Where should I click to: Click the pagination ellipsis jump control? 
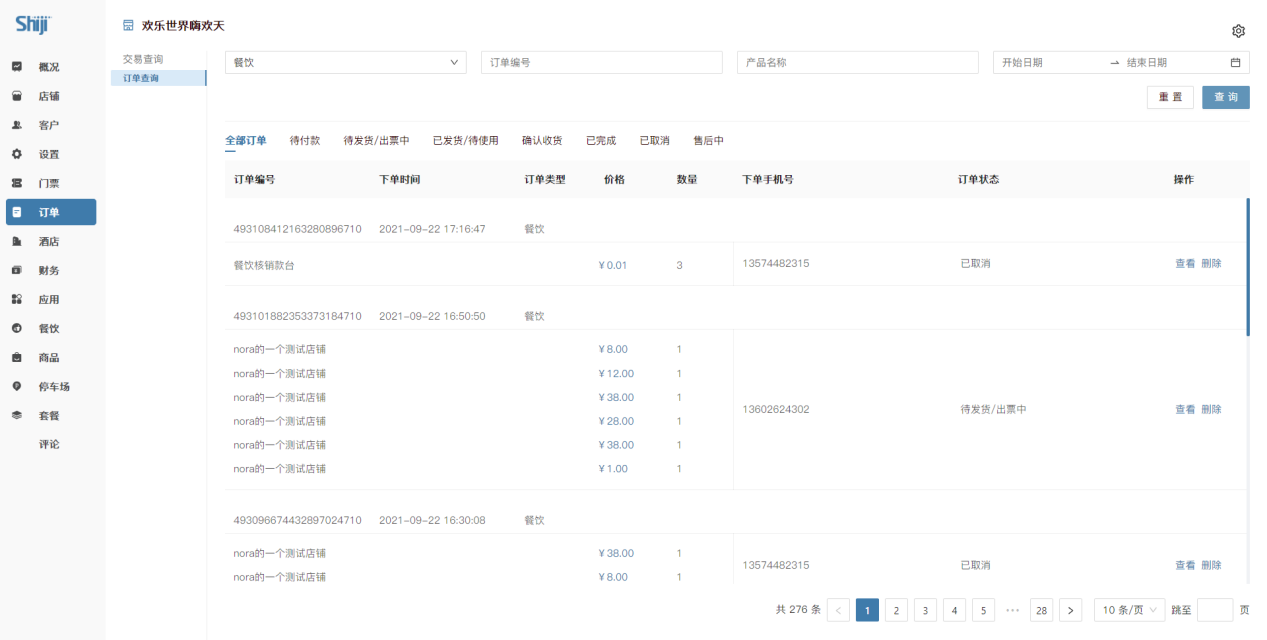point(1012,610)
